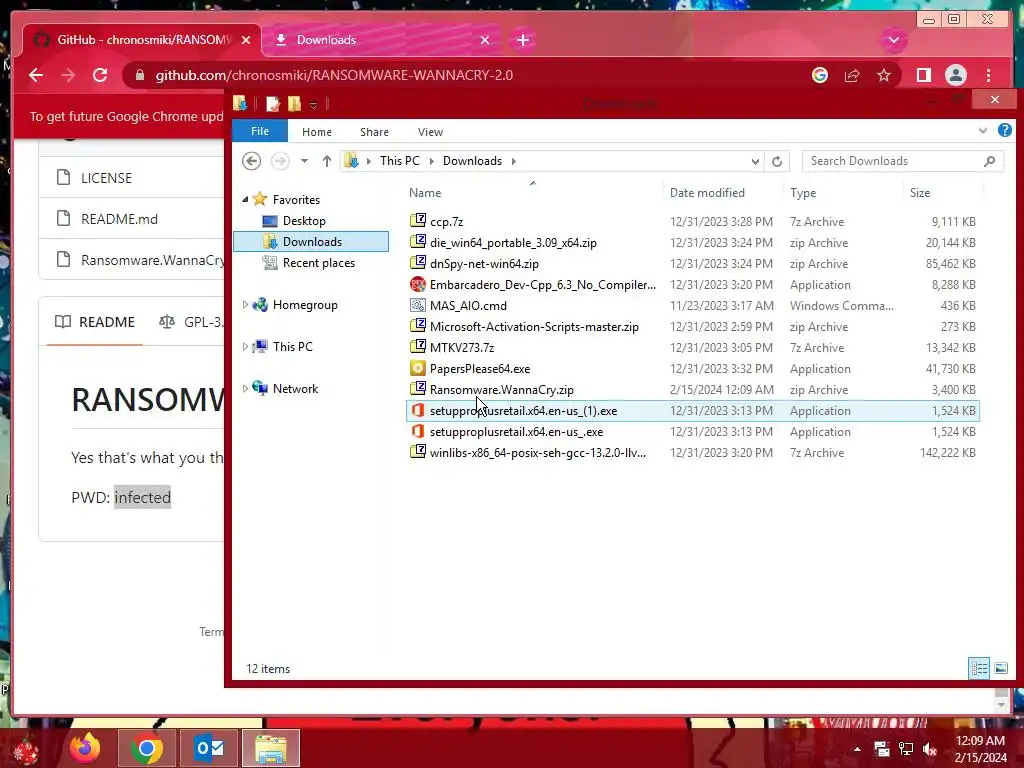This screenshot has height=768, width=1024.
Task: Bookmark the page with the star icon
Action: pyautogui.click(x=884, y=76)
